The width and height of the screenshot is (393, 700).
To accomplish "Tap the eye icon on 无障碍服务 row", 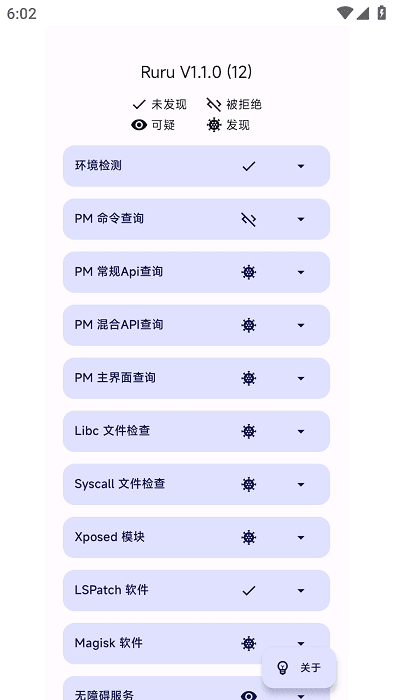I will pyautogui.click(x=249, y=696).
